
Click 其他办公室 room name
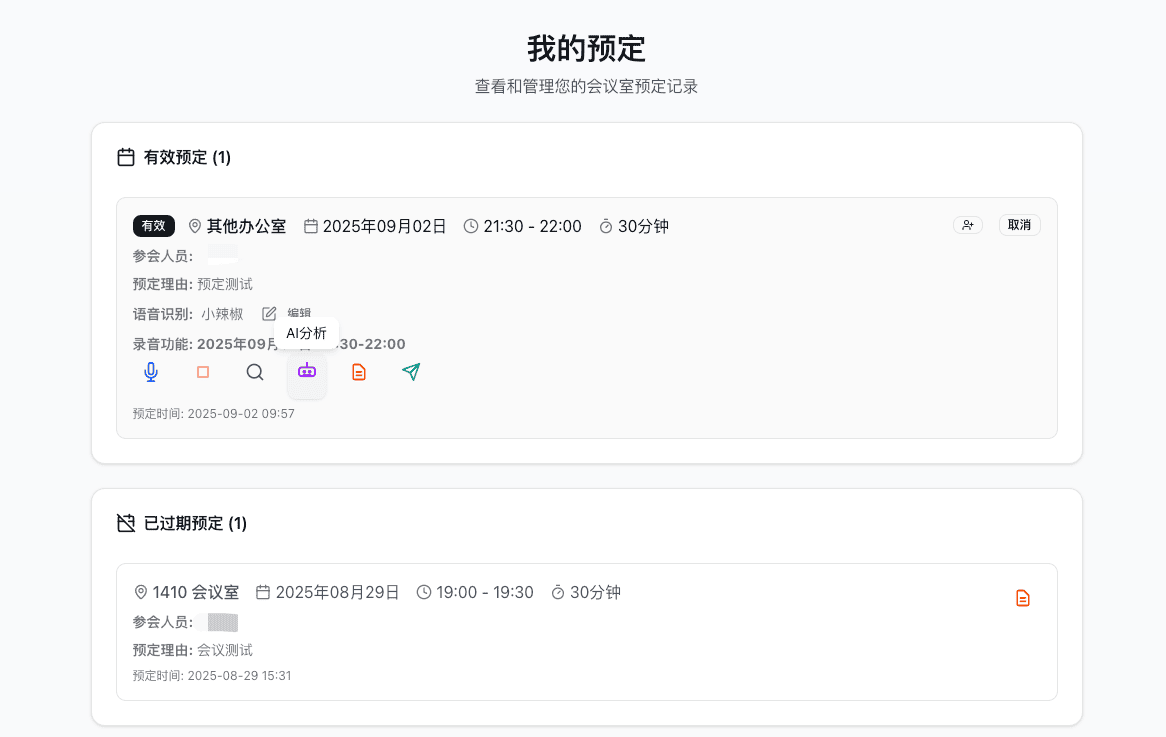tap(246, 226)
